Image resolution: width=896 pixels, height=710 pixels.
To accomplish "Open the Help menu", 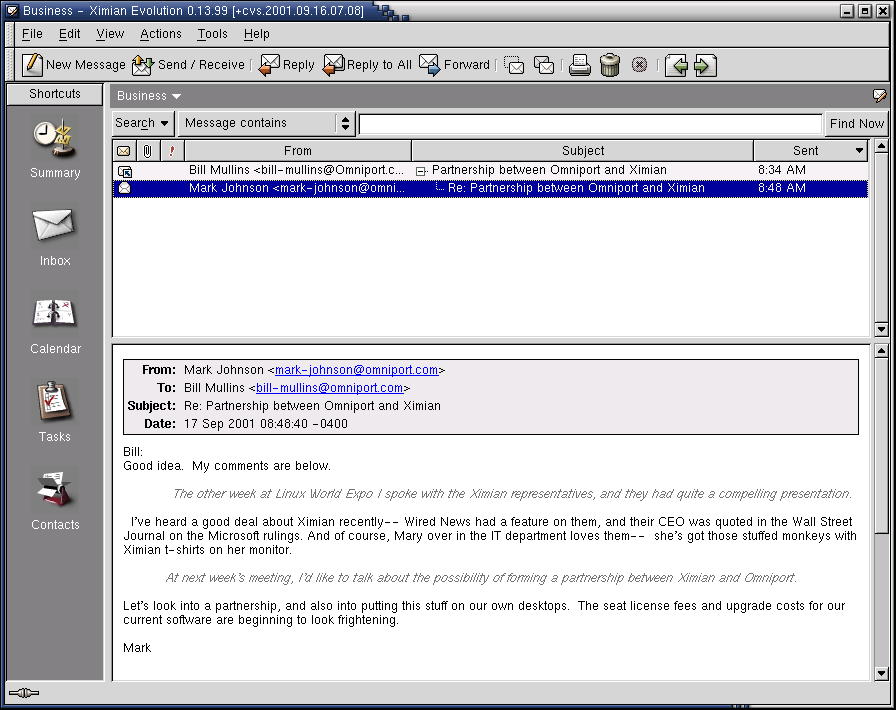I will (x=257, y=34).
